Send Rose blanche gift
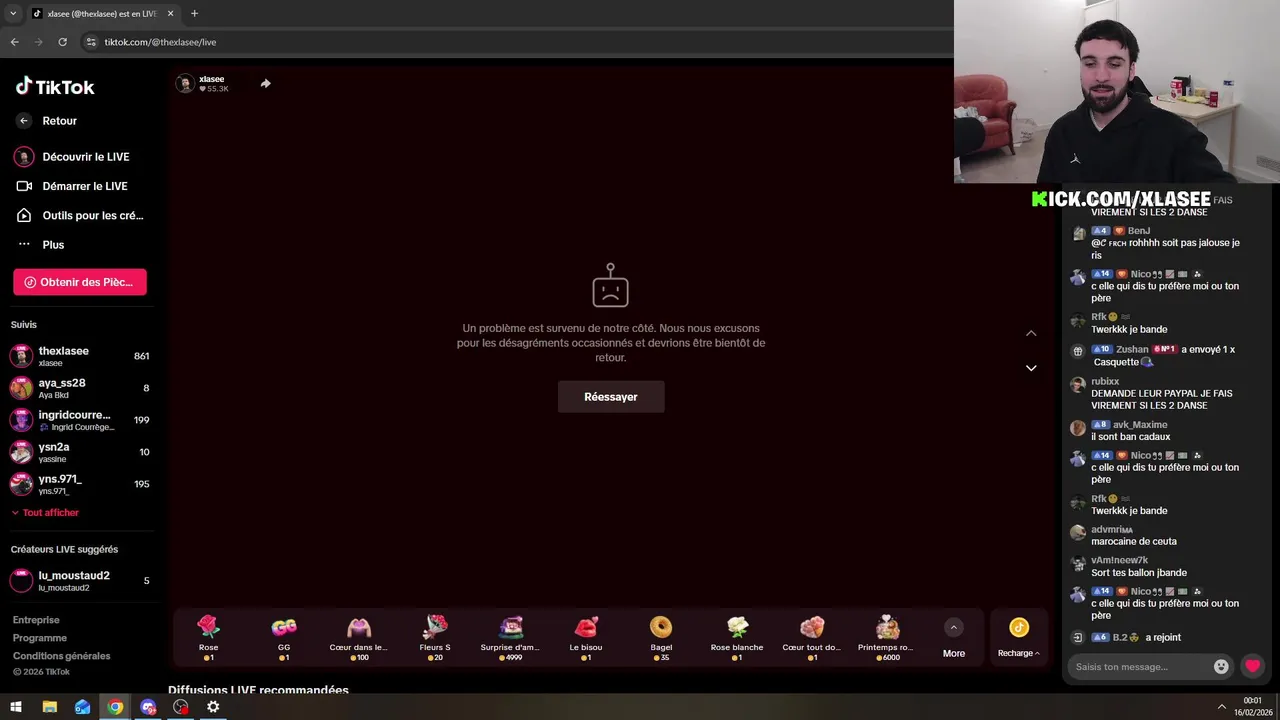This screenshot has width=1280, height=720. pos(737,637)
